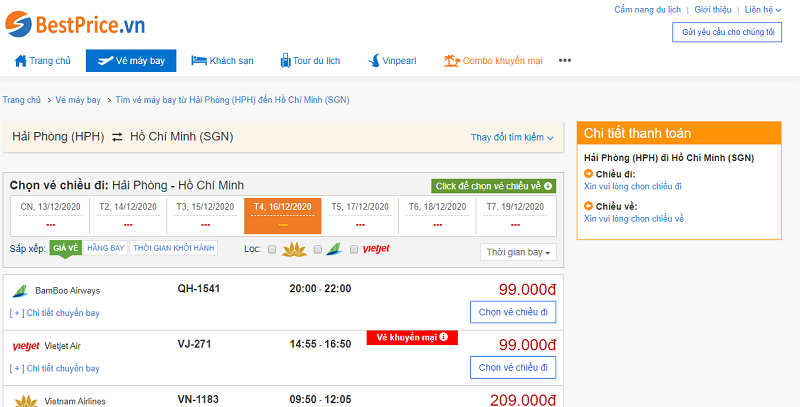Click the house icon beside Trang chủ

tap(20, 61)
